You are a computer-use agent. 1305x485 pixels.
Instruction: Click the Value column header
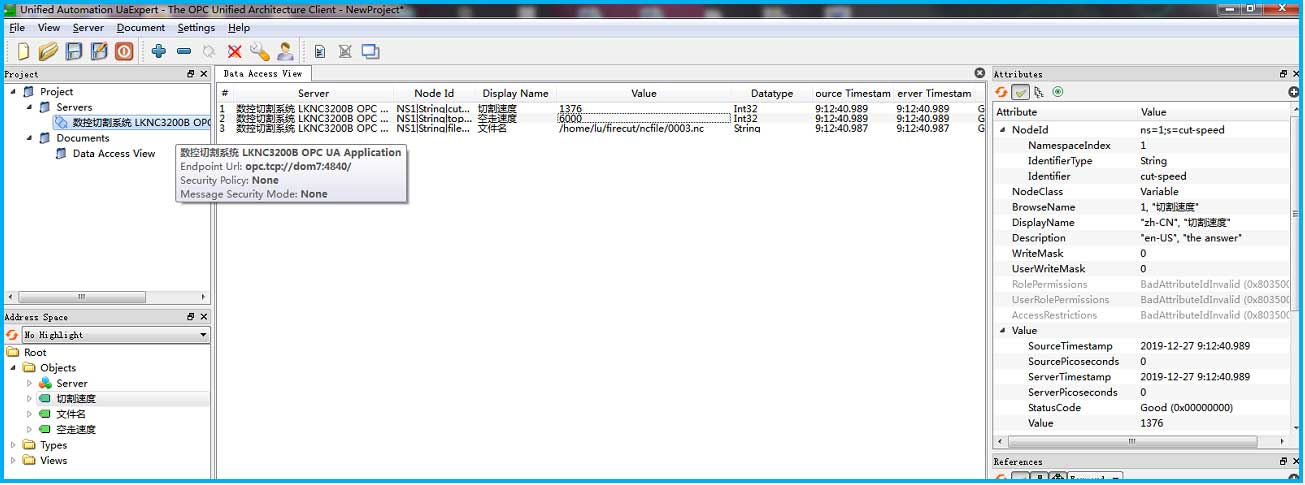pos(644,93)
